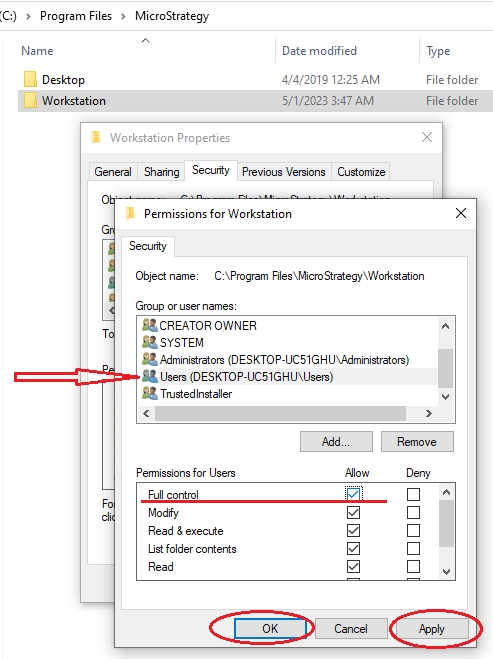Click the Desktop folder icon
This screenshot has height=659, width=493.
pyautogui.click(x=30, y=79)
